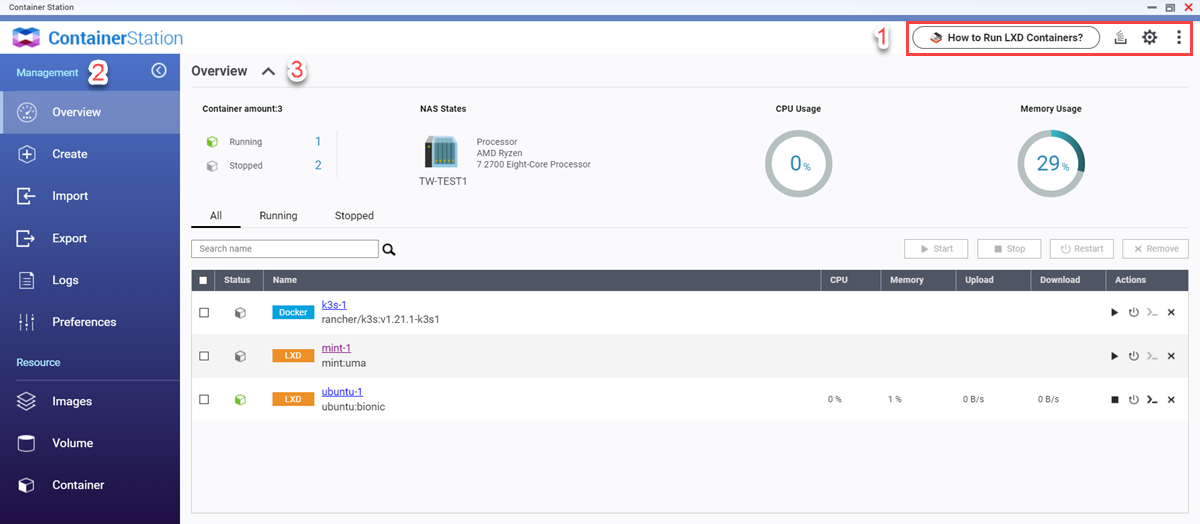Restart the k3s-1 container via power icon
Image resolution: width=1200 pixels, height=524 pixels.
pyautogui.click(x=1134, y=313)
